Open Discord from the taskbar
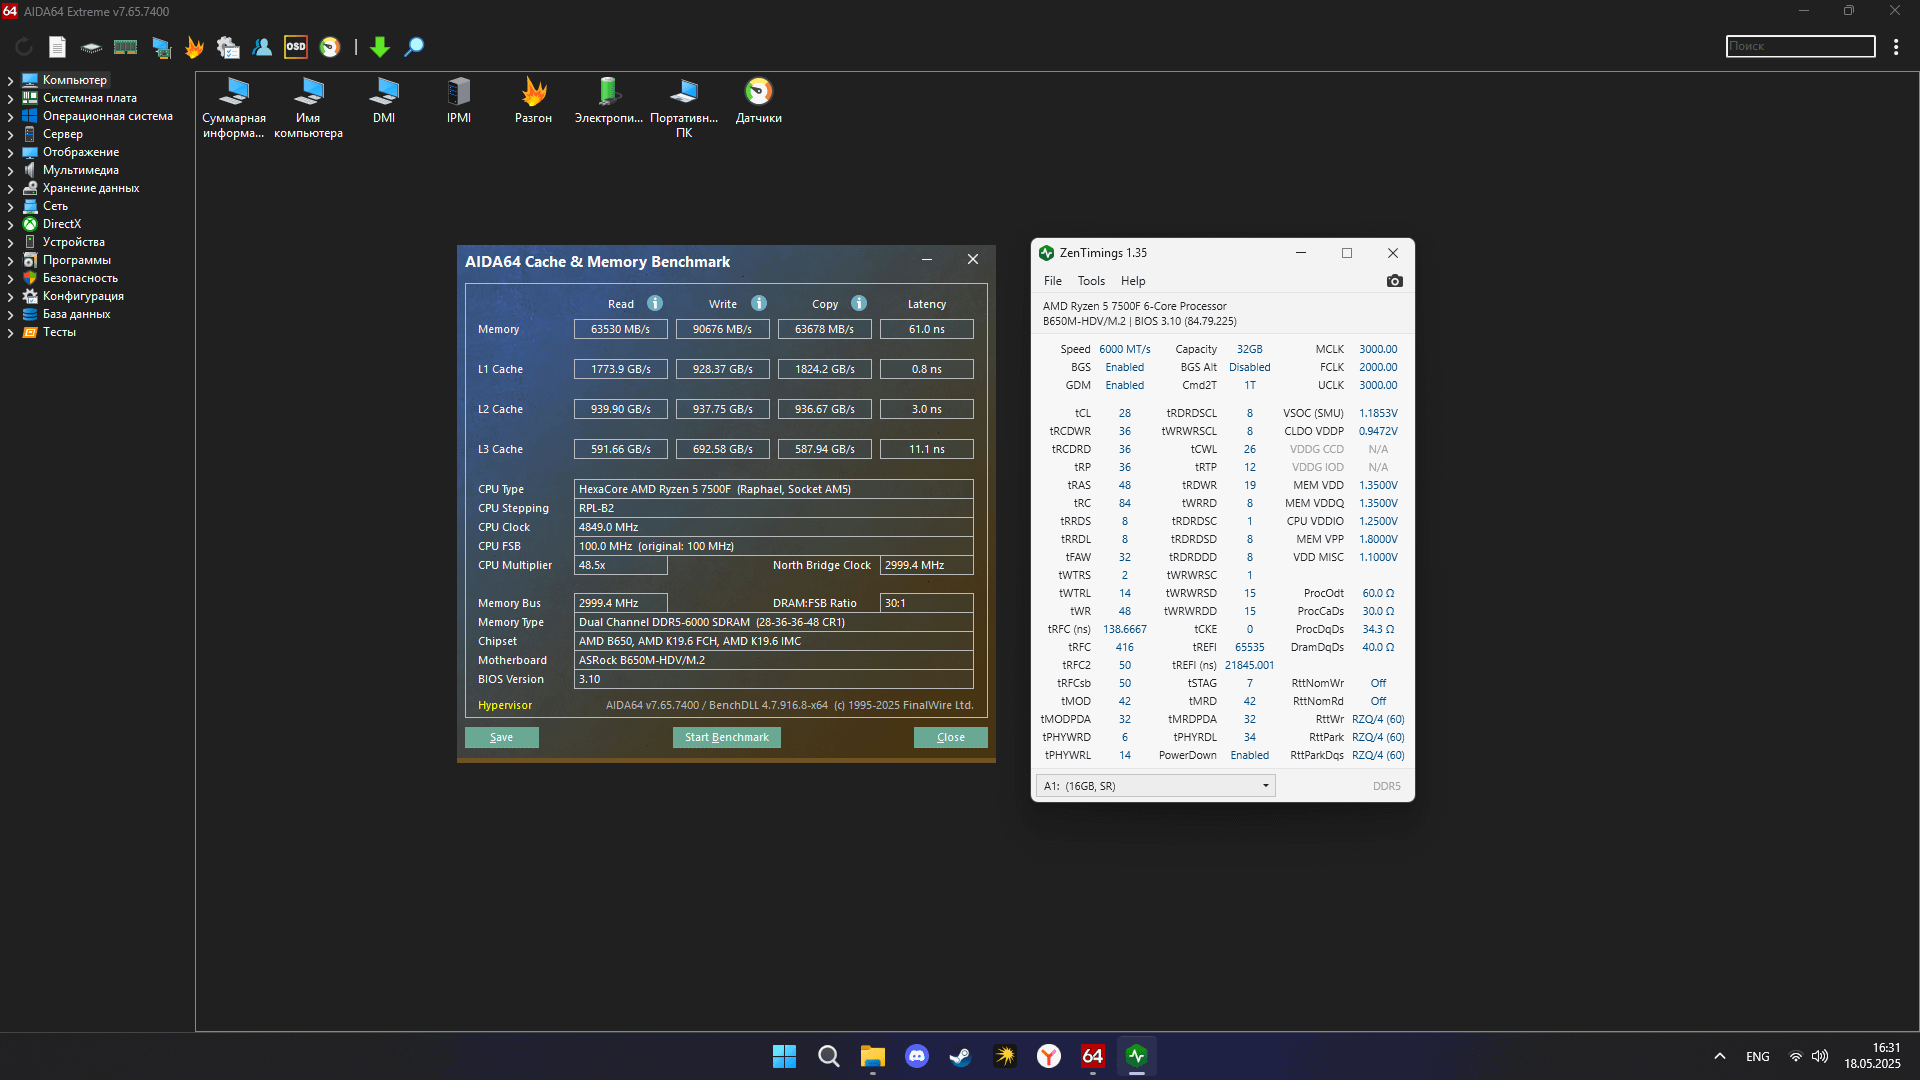The image size is (1920, 1080). click(917, 1056)
